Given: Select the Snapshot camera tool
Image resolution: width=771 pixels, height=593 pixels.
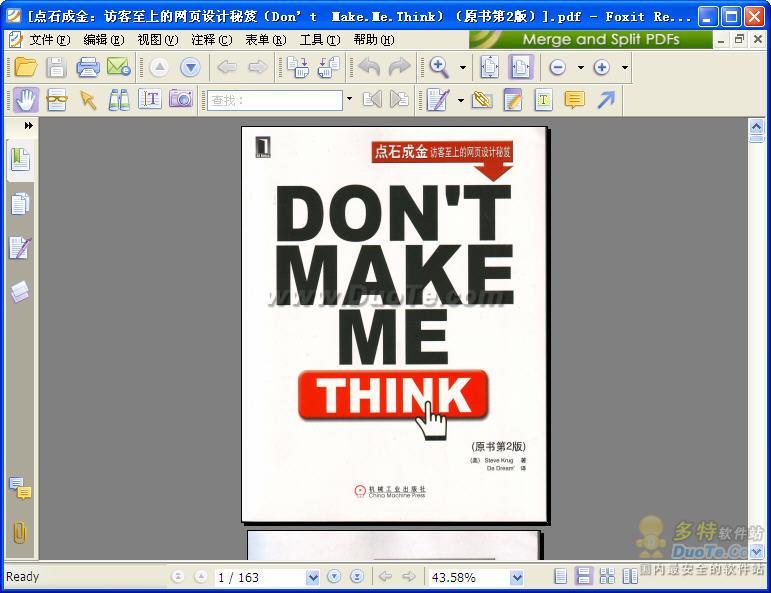Looking at the screenshot, I should coord(181,99).
